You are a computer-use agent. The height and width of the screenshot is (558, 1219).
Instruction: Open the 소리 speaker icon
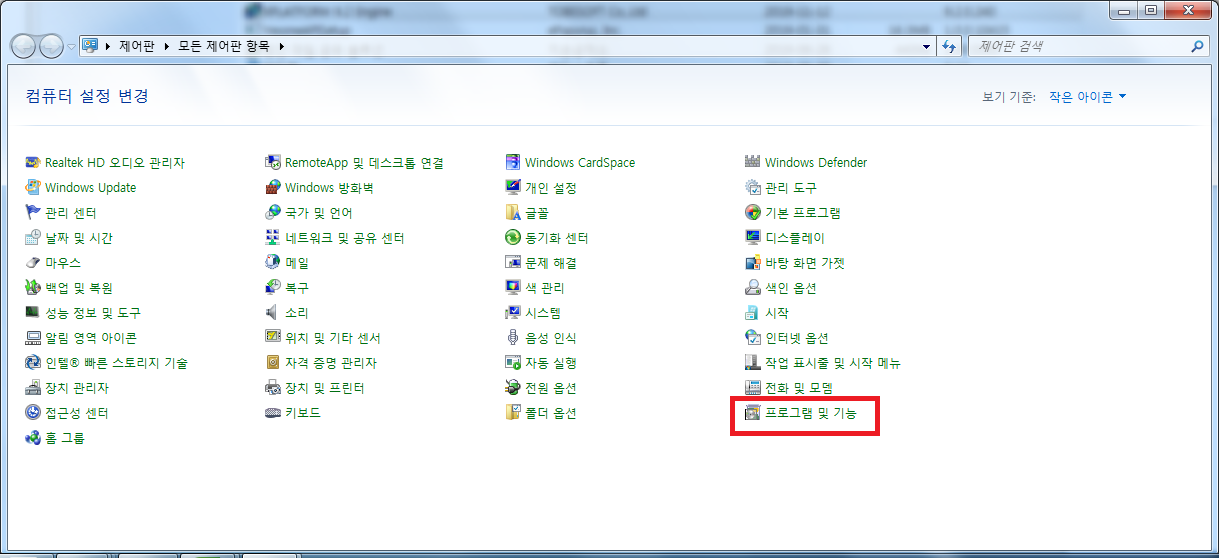click(x=273, y=312)
